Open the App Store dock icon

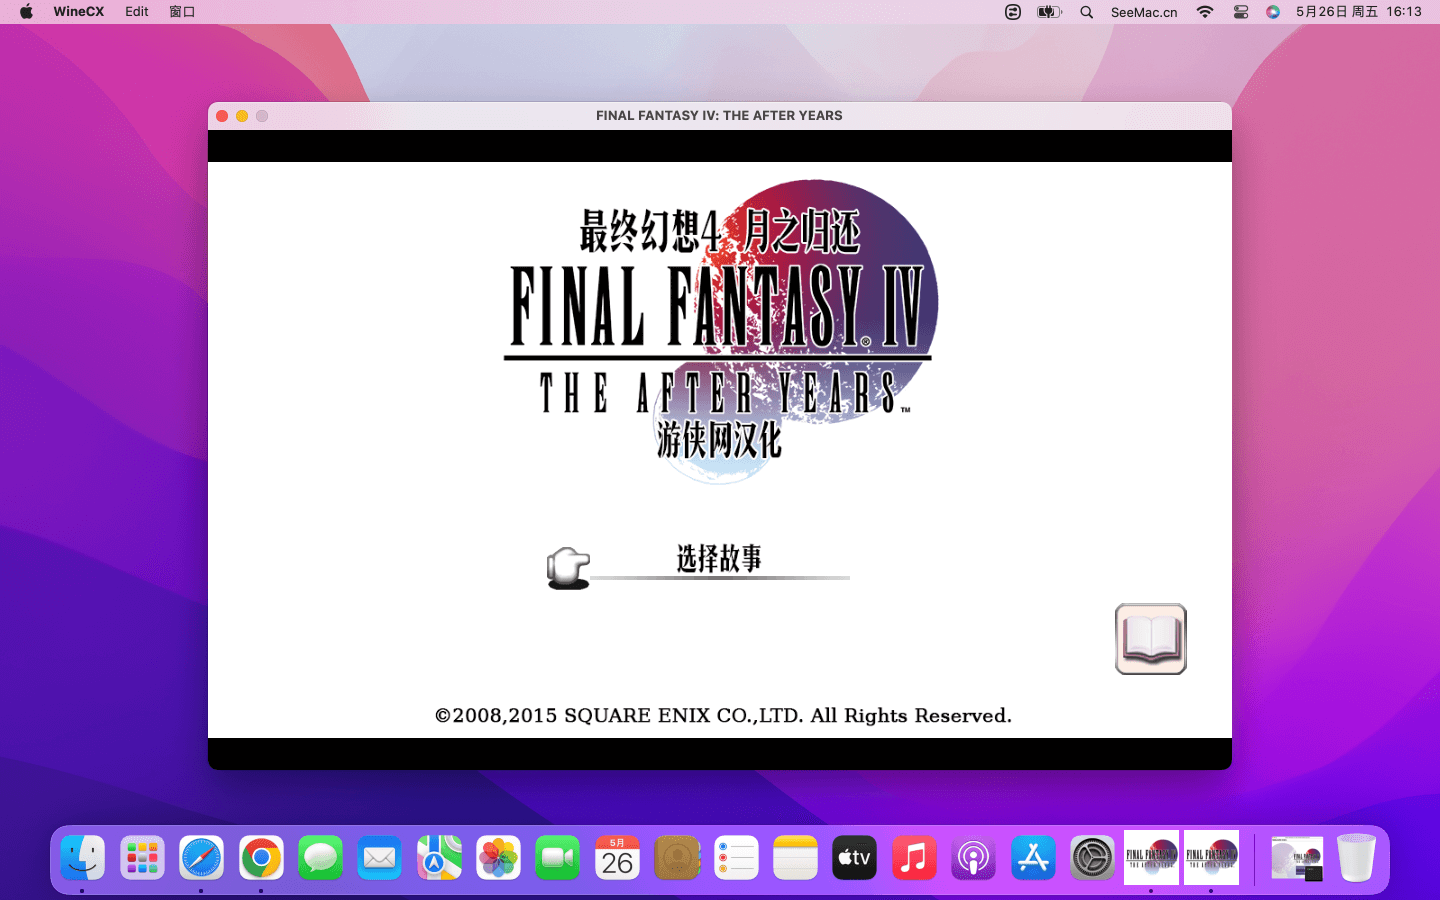click(1033, 858)
